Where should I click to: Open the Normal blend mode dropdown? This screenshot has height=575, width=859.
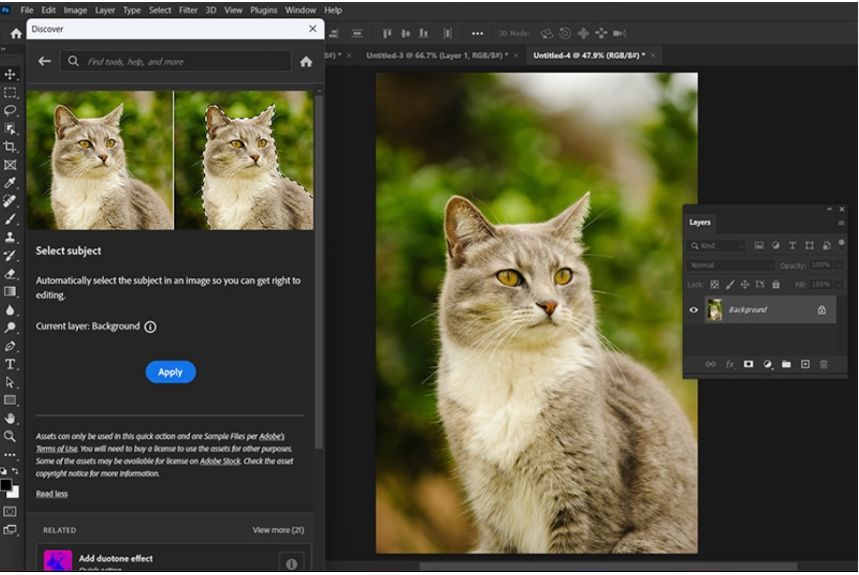732,265
